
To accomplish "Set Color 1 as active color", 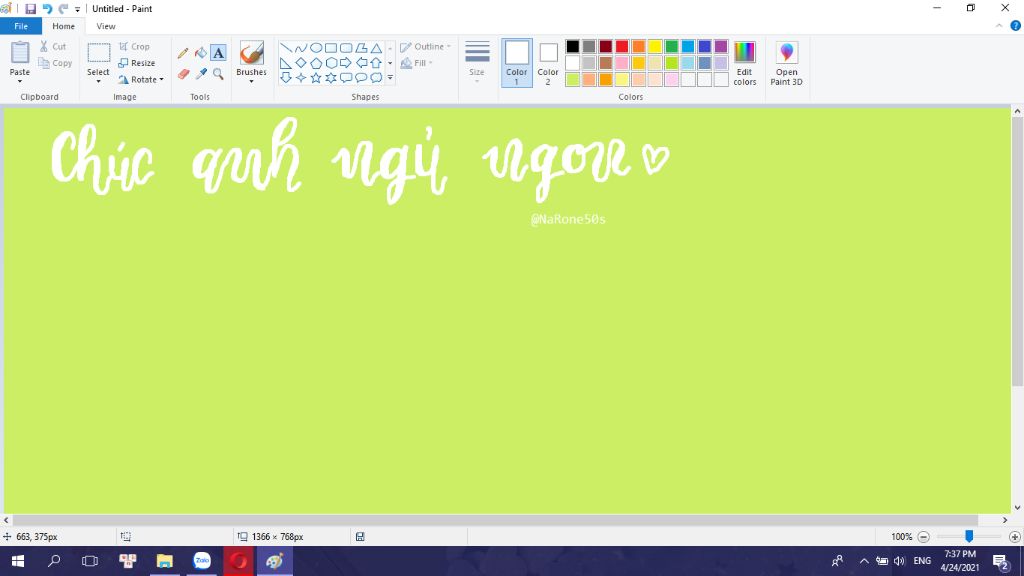I will (x=517, y=63).
